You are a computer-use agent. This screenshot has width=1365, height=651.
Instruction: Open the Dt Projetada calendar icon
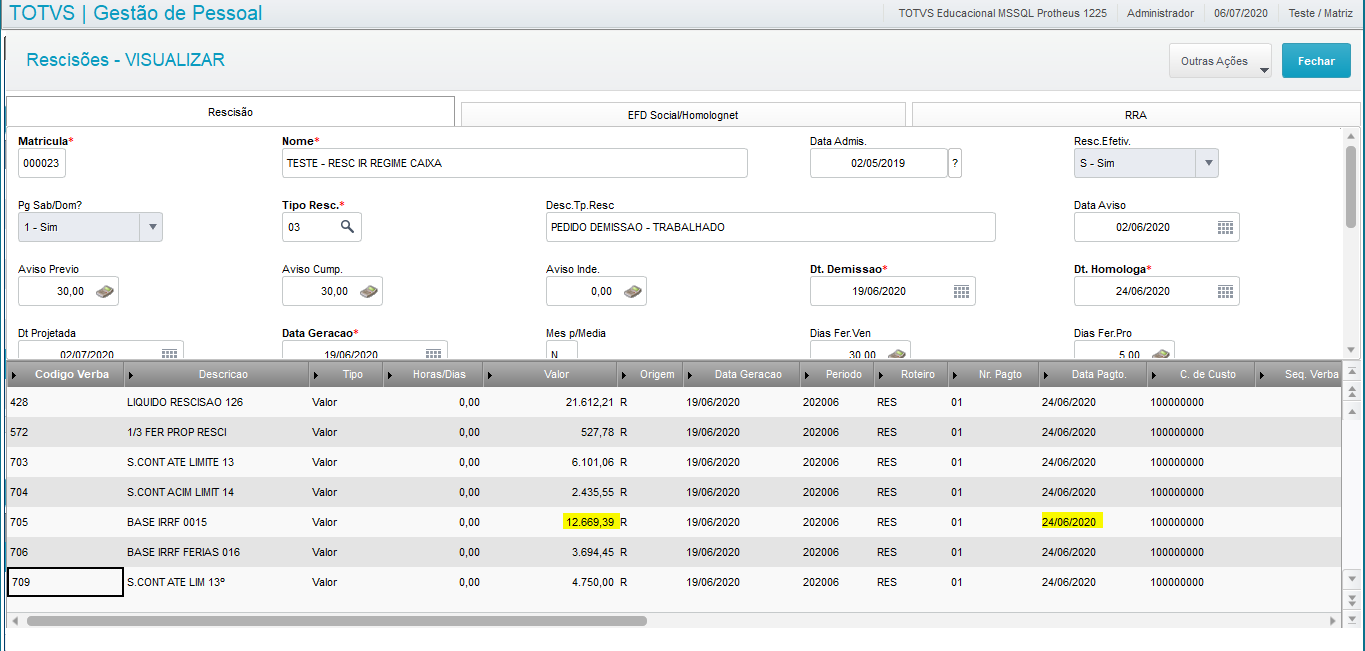169,353
